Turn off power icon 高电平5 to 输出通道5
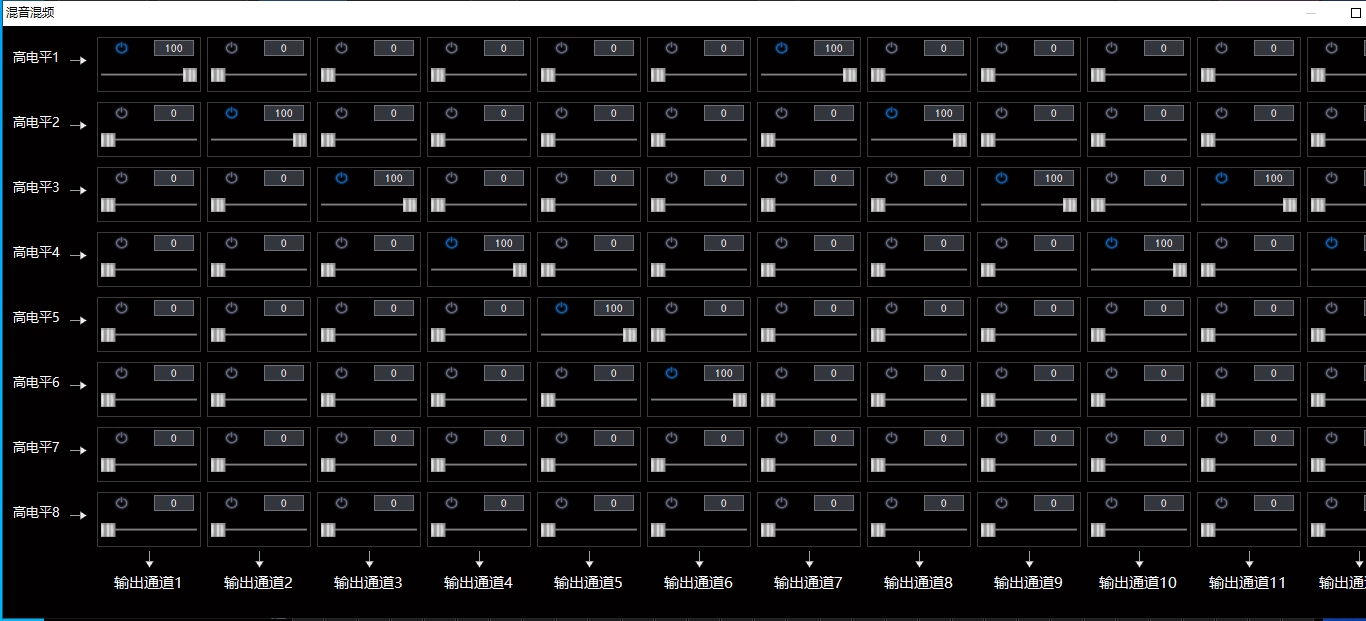Image resolution: width=1366 pixels, height=621 pixels. [561, 308]
